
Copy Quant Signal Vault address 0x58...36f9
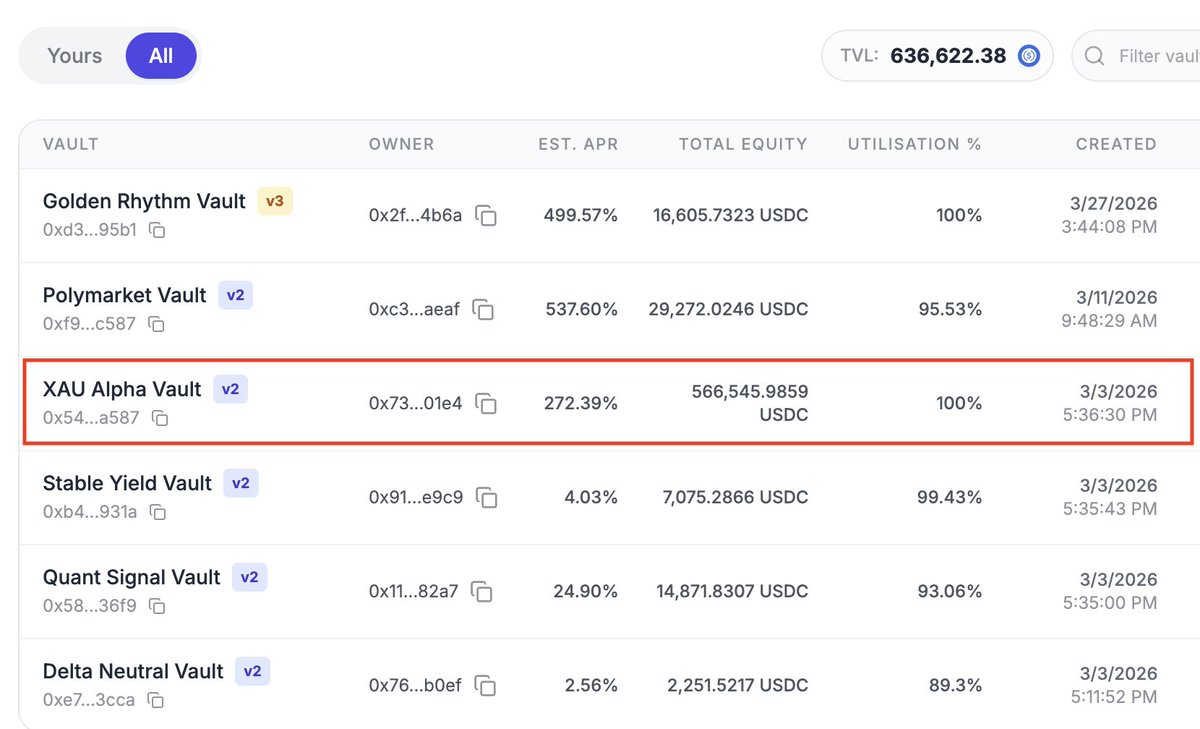[x=157, y=606]
